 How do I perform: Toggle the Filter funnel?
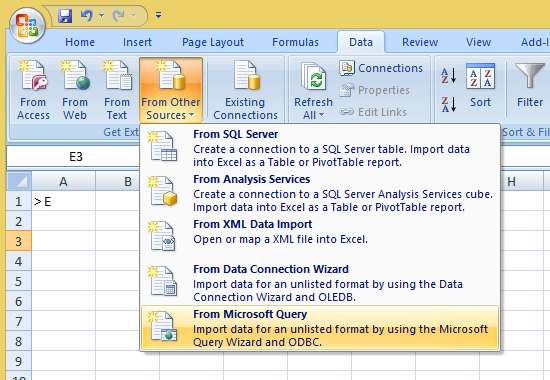tap(530, 86)
